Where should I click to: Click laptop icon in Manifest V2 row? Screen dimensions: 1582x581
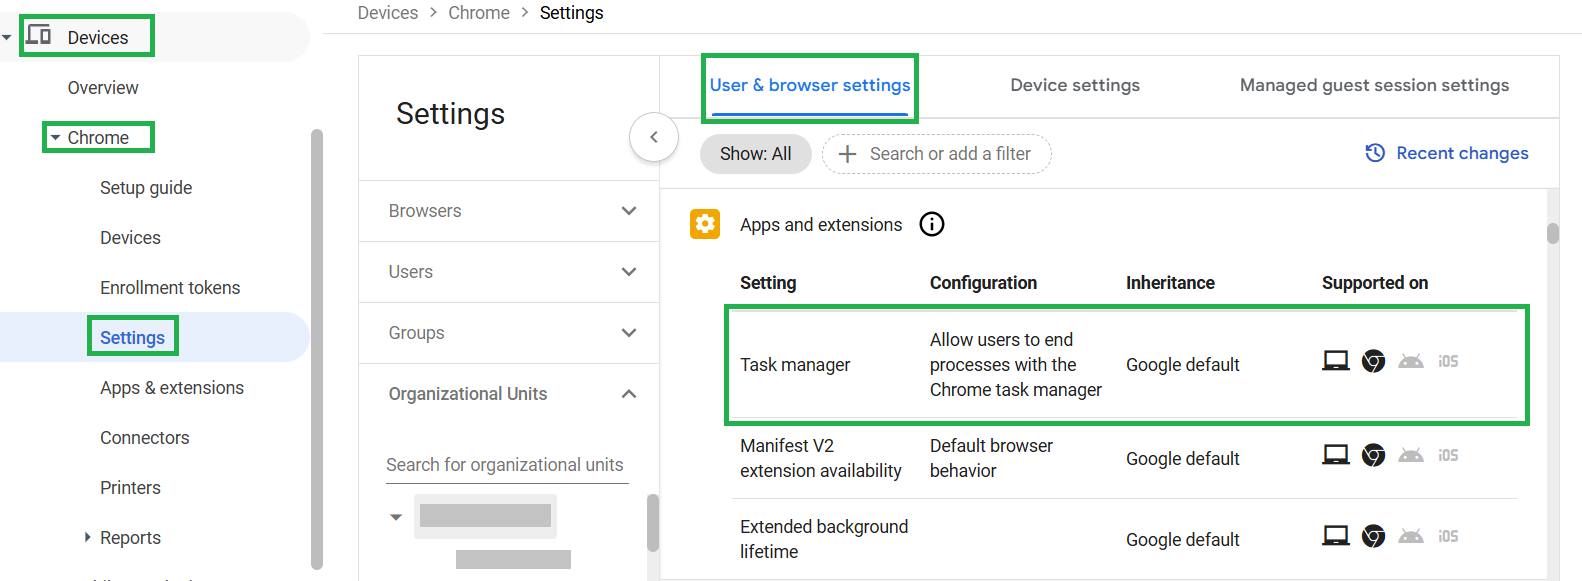1336,455
